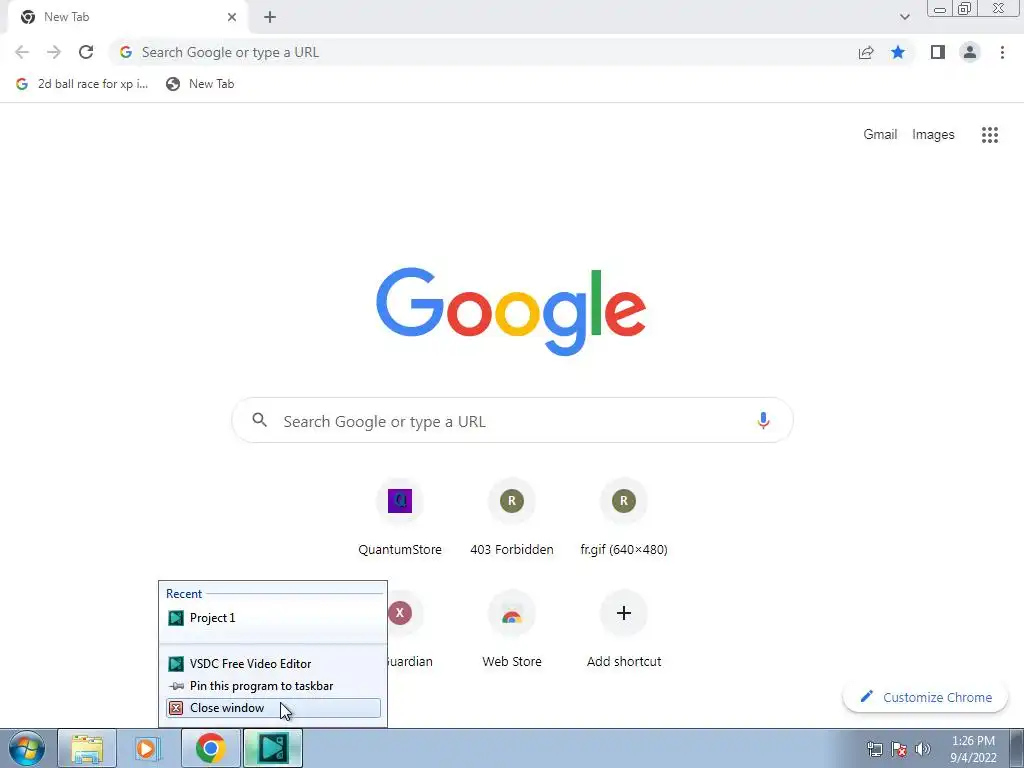
Task: Click the share page icon in address bar
Action: (866, 52)
